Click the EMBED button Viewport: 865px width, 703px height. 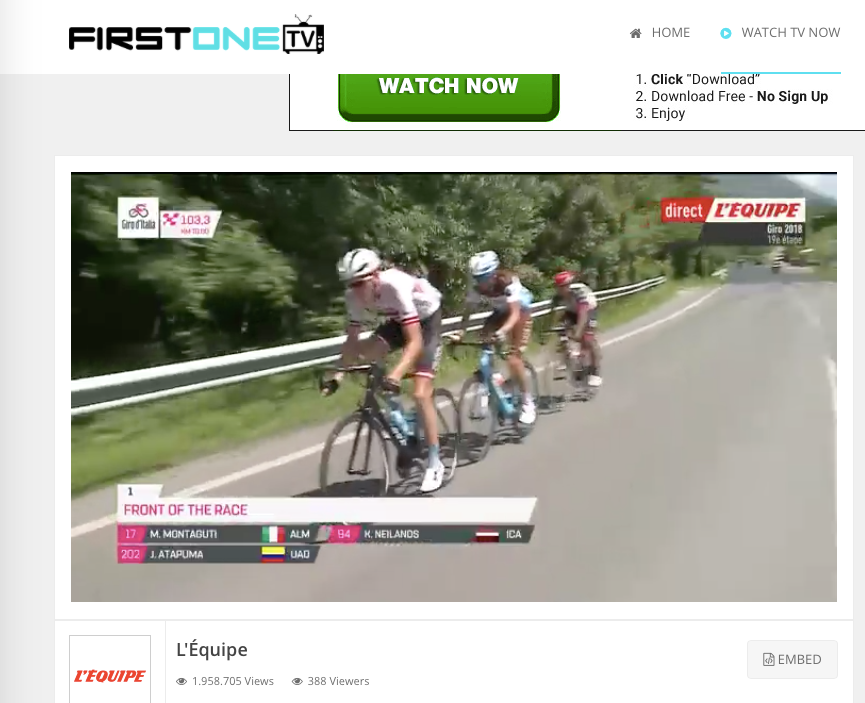click(792, 659)
